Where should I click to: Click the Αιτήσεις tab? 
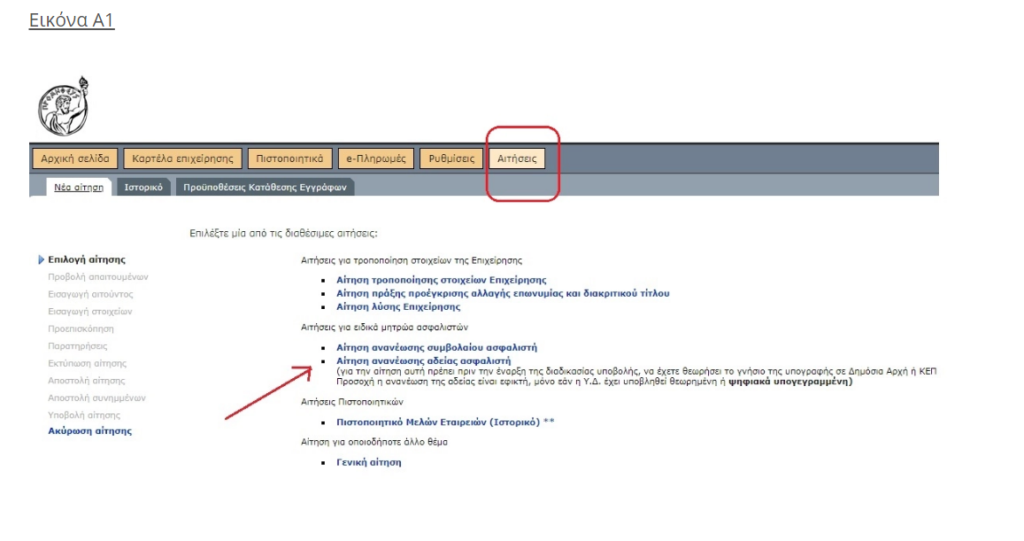[517, 158]
